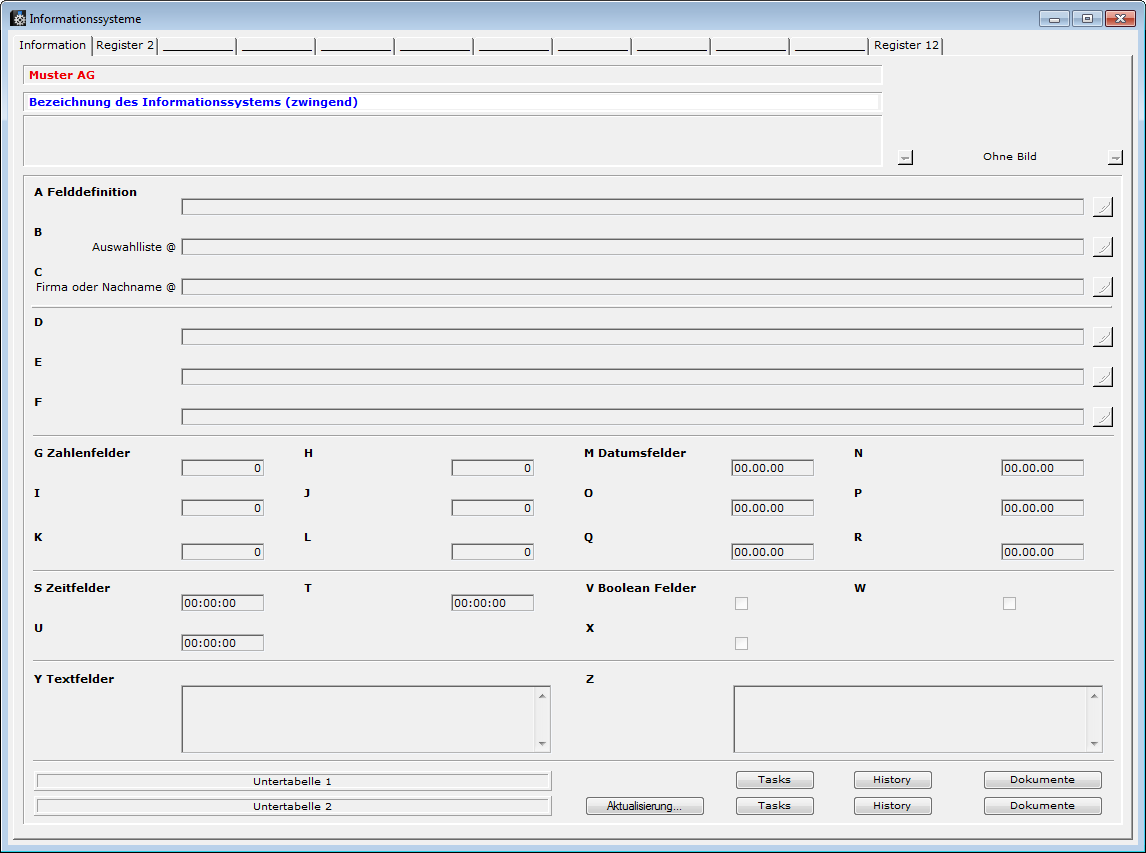Click the Informationssysteme app icon in the title bar
The height and width of the screenshot is (853, 1146).
tap(18, 18)
